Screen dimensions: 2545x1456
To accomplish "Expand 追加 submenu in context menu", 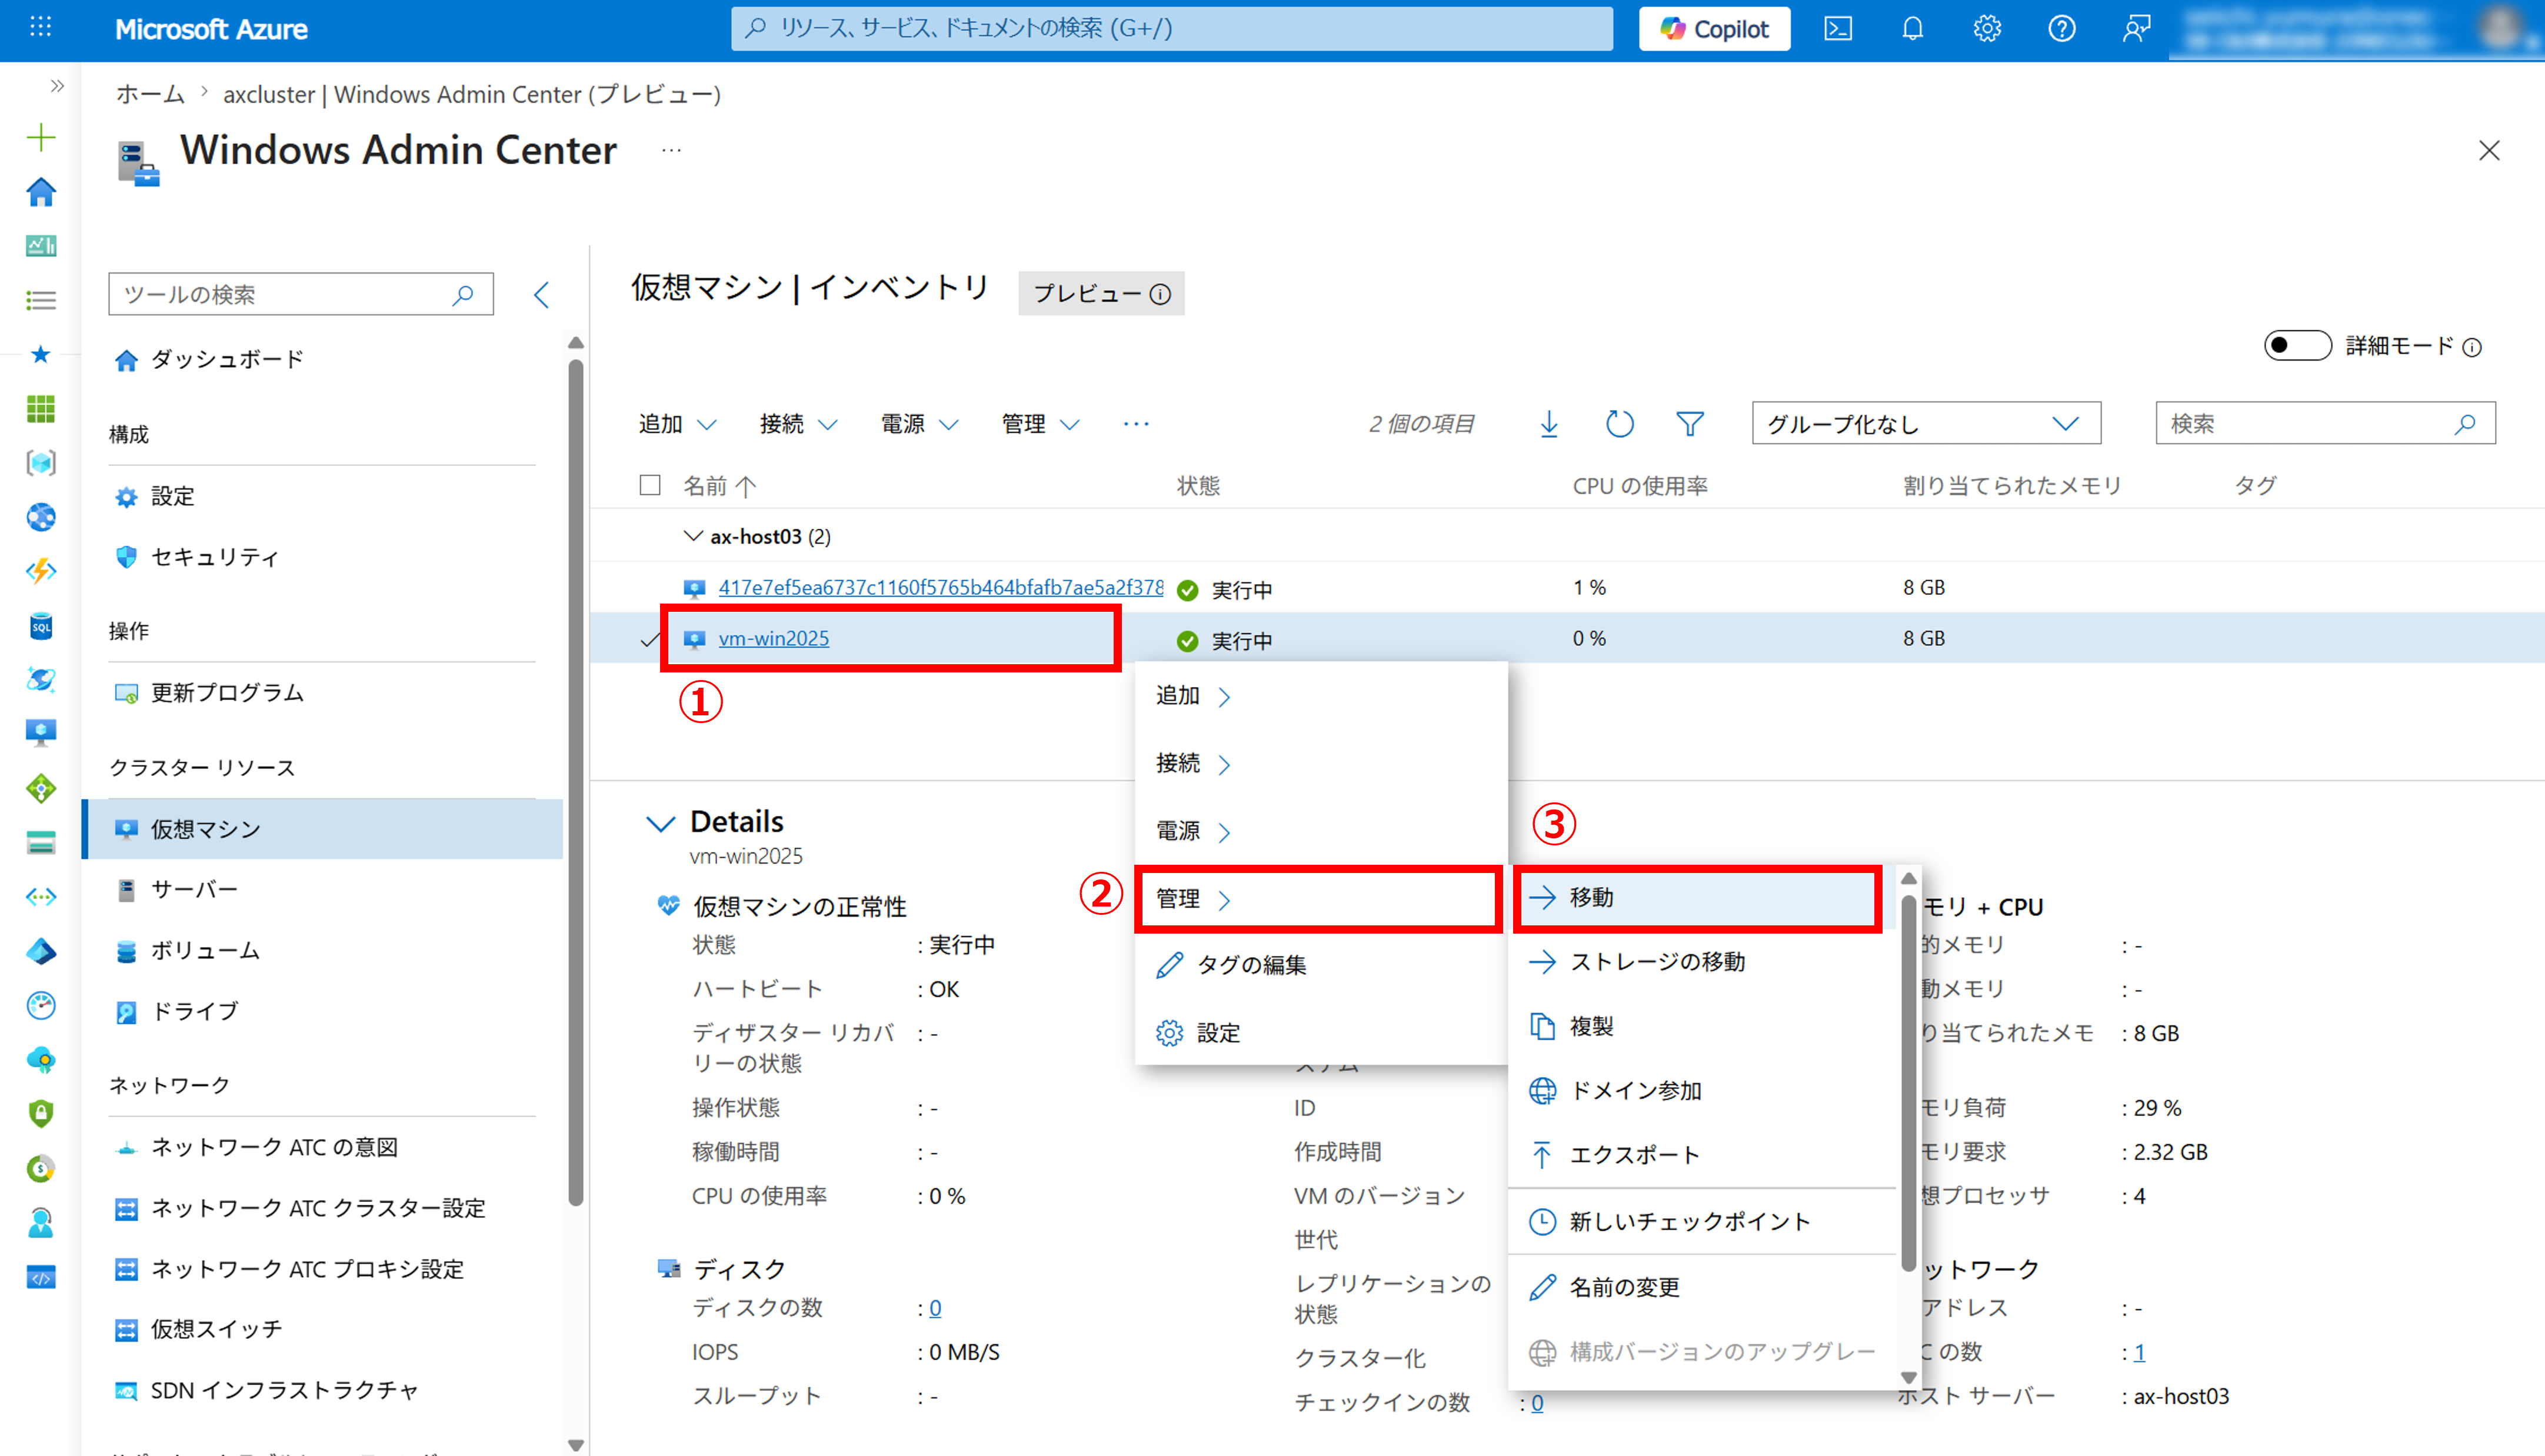I will tap(1320, 696).
